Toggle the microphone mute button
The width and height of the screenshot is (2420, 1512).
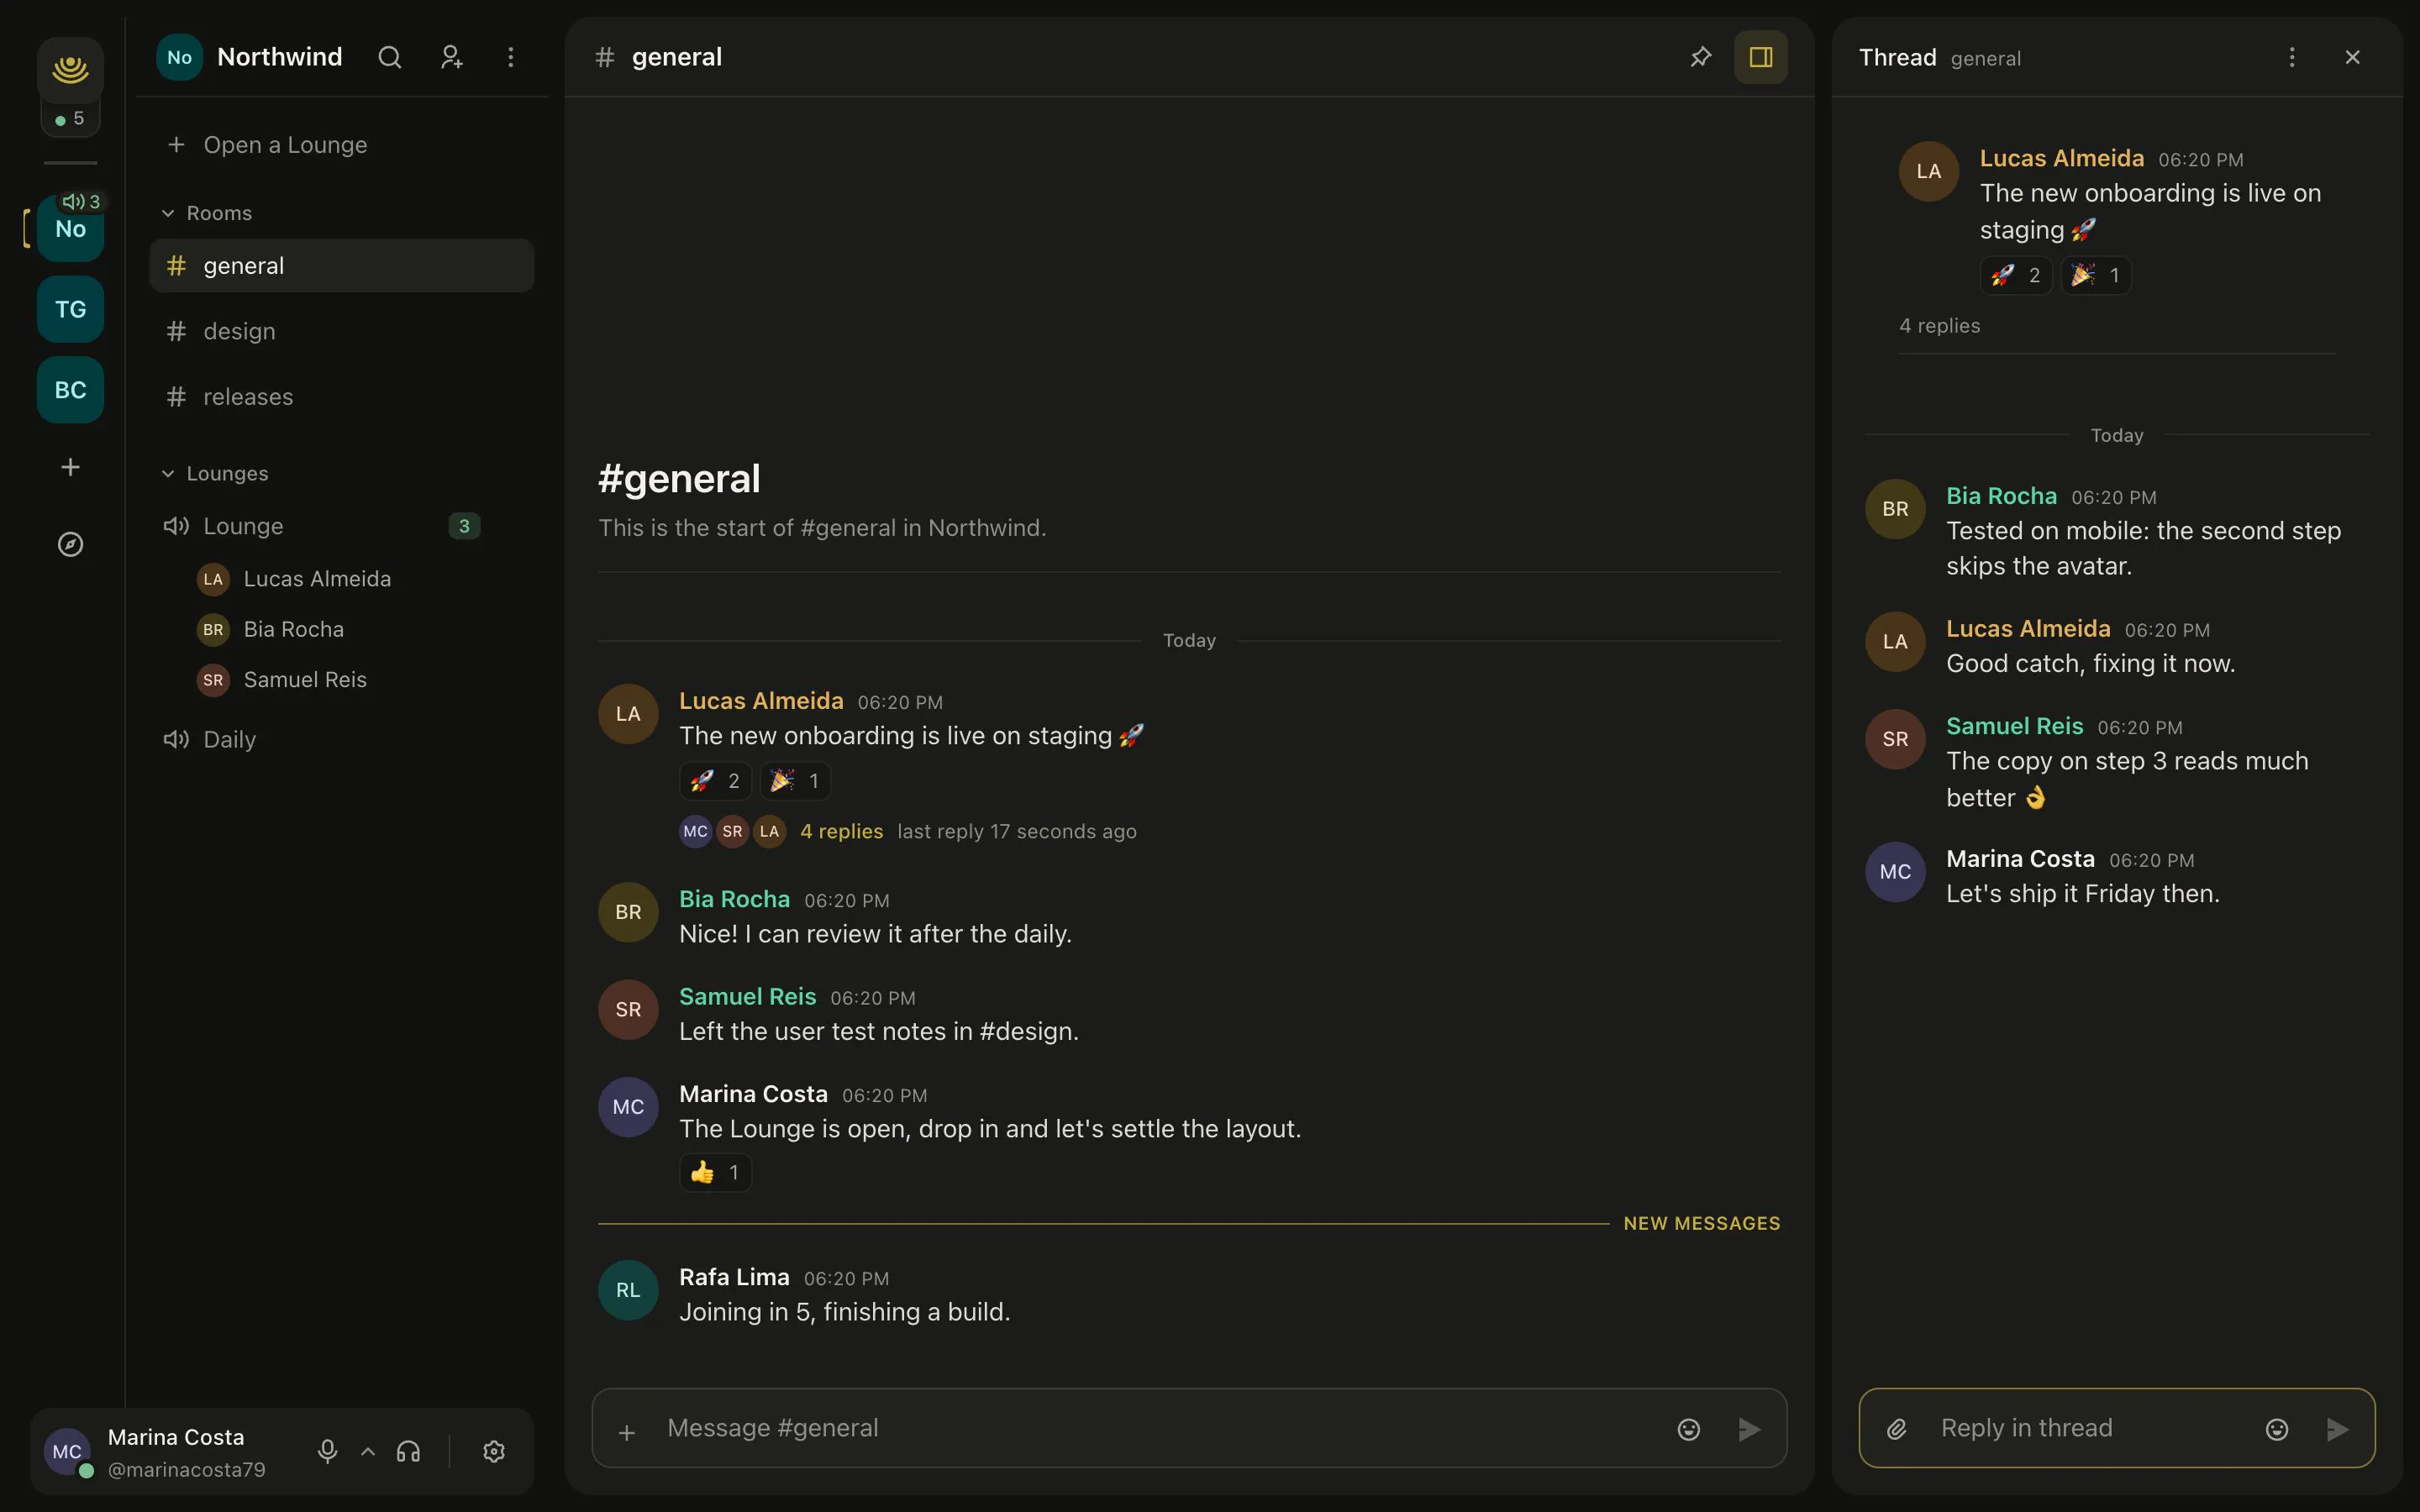tap(327, 1451)
